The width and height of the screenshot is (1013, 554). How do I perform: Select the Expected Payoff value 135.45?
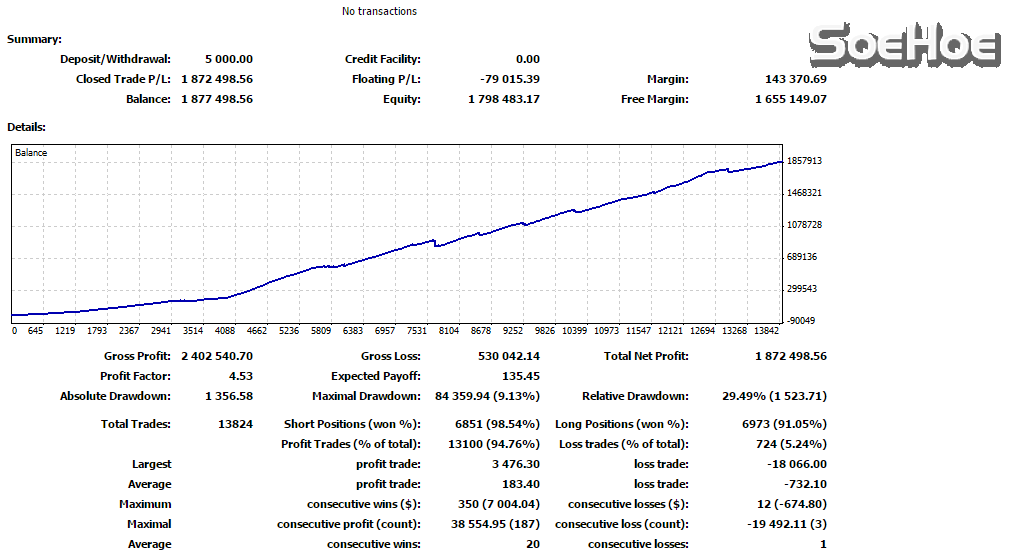point(520,376)
